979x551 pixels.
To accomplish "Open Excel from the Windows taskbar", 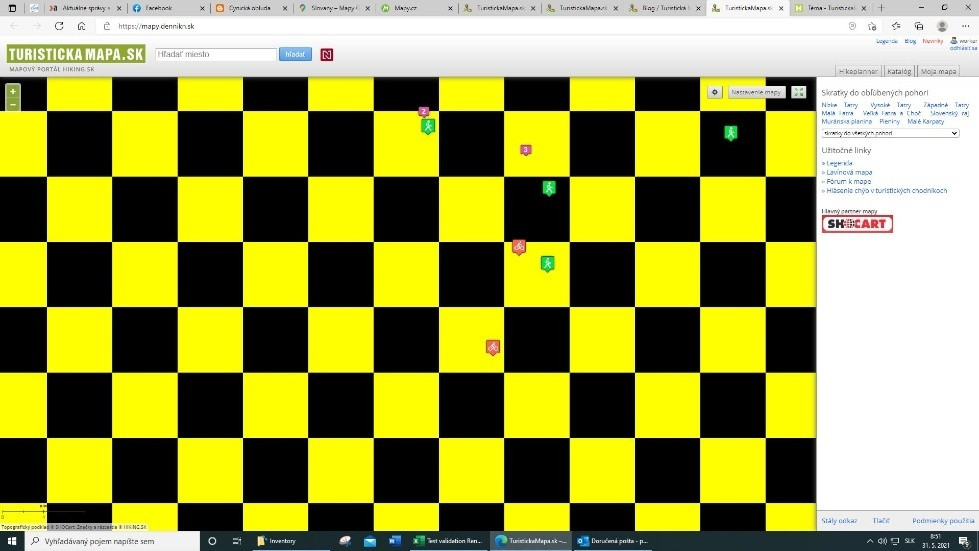I will 419,541.
